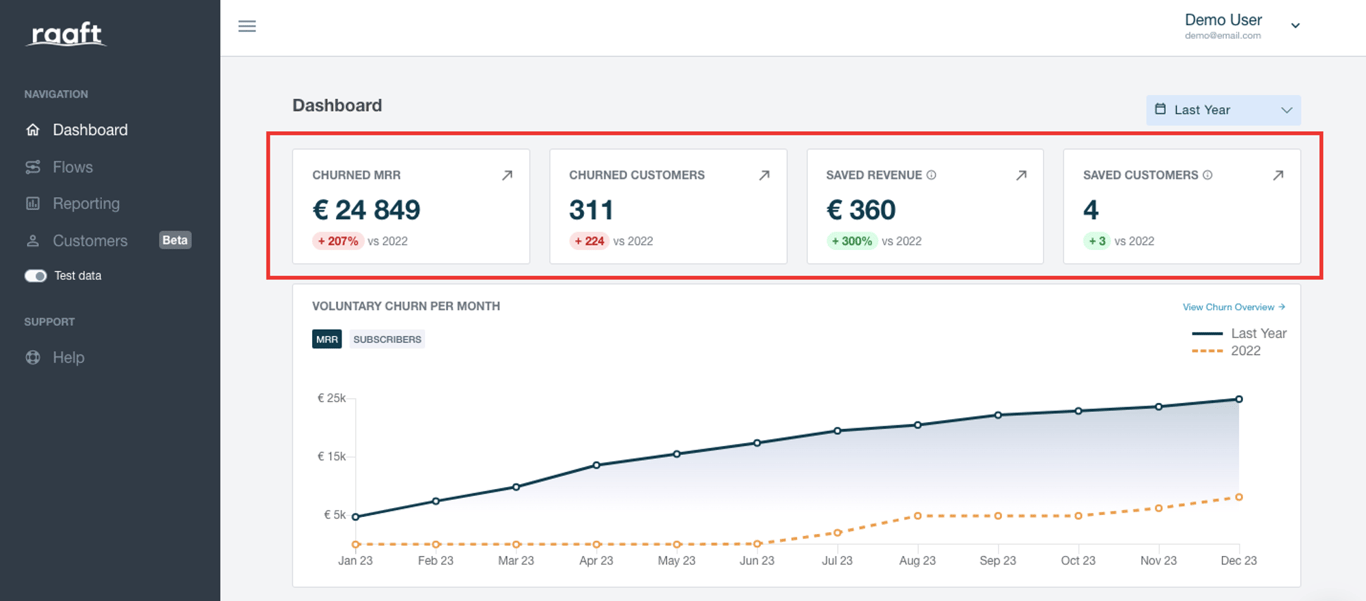The image size is (1366, 601).
Task: Click the Saved Revenue info icon
Action: coord(931,175)
